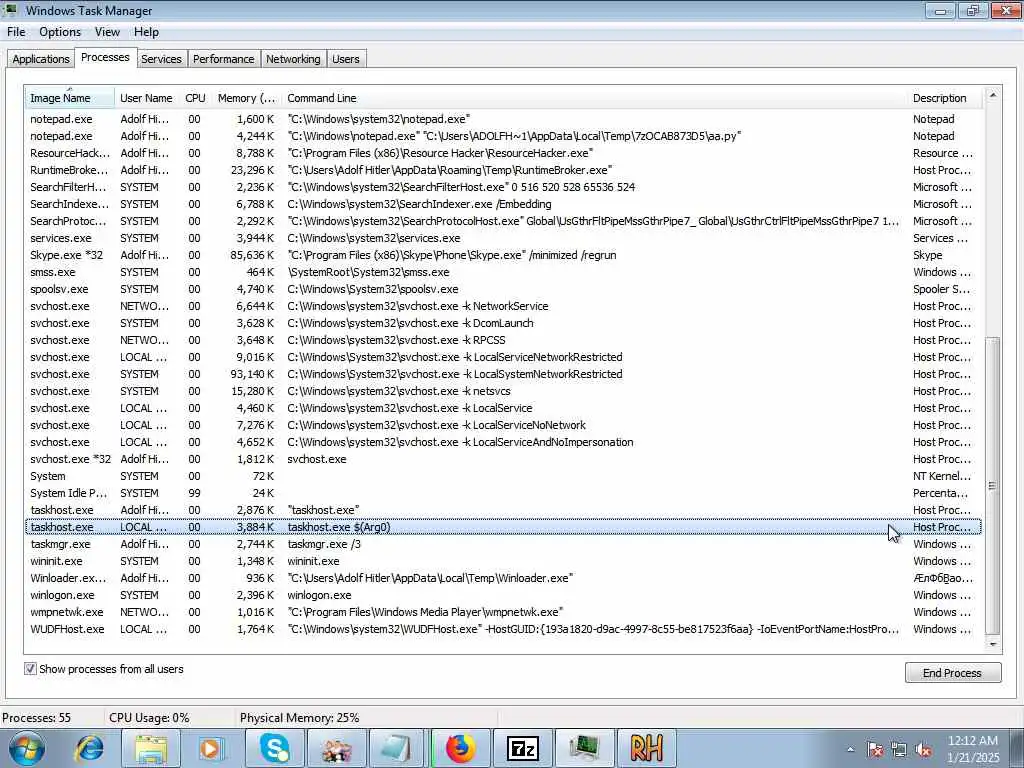The height and width of the screenshot is (768, 1024).
Task: Click the End Process button
Action: tap(952, 673)
